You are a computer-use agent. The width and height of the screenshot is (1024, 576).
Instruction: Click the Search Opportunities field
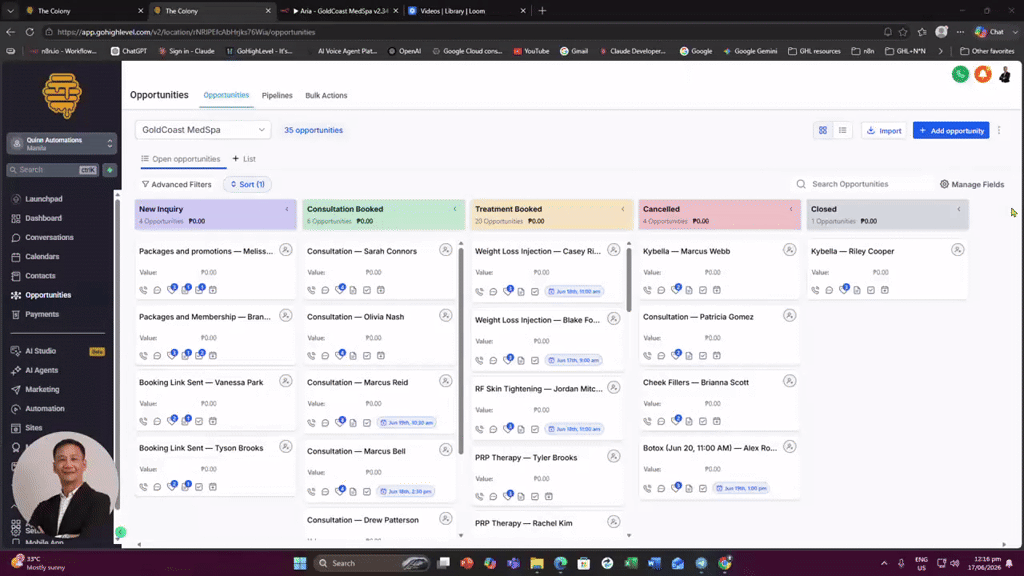click(x=861, y=184)
